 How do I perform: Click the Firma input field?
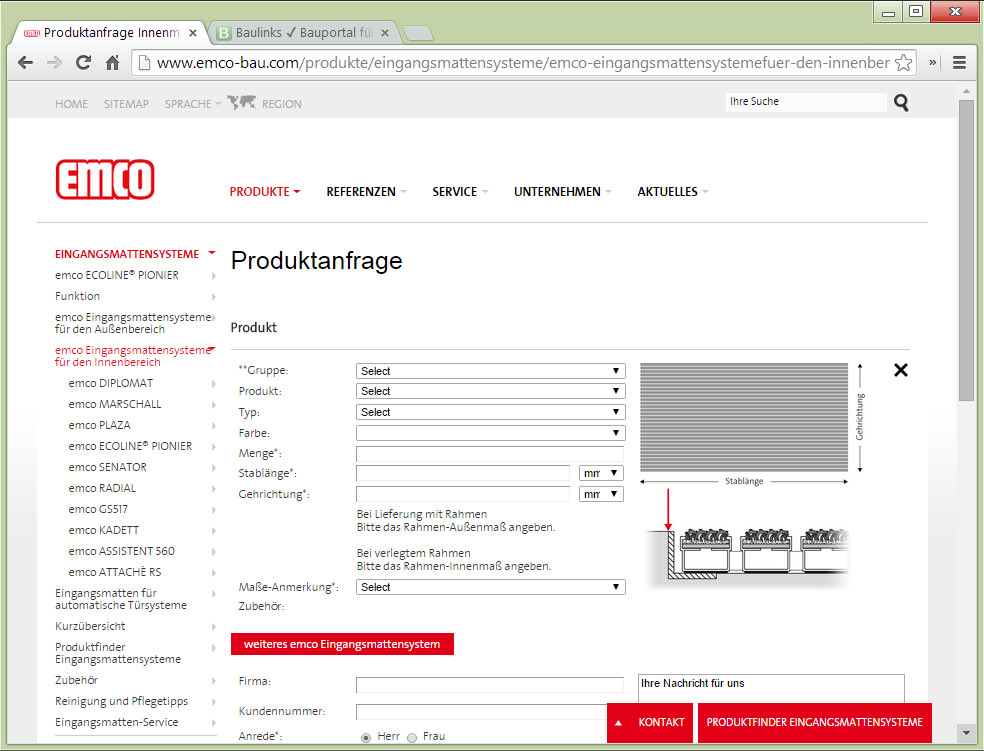(490, 684)
